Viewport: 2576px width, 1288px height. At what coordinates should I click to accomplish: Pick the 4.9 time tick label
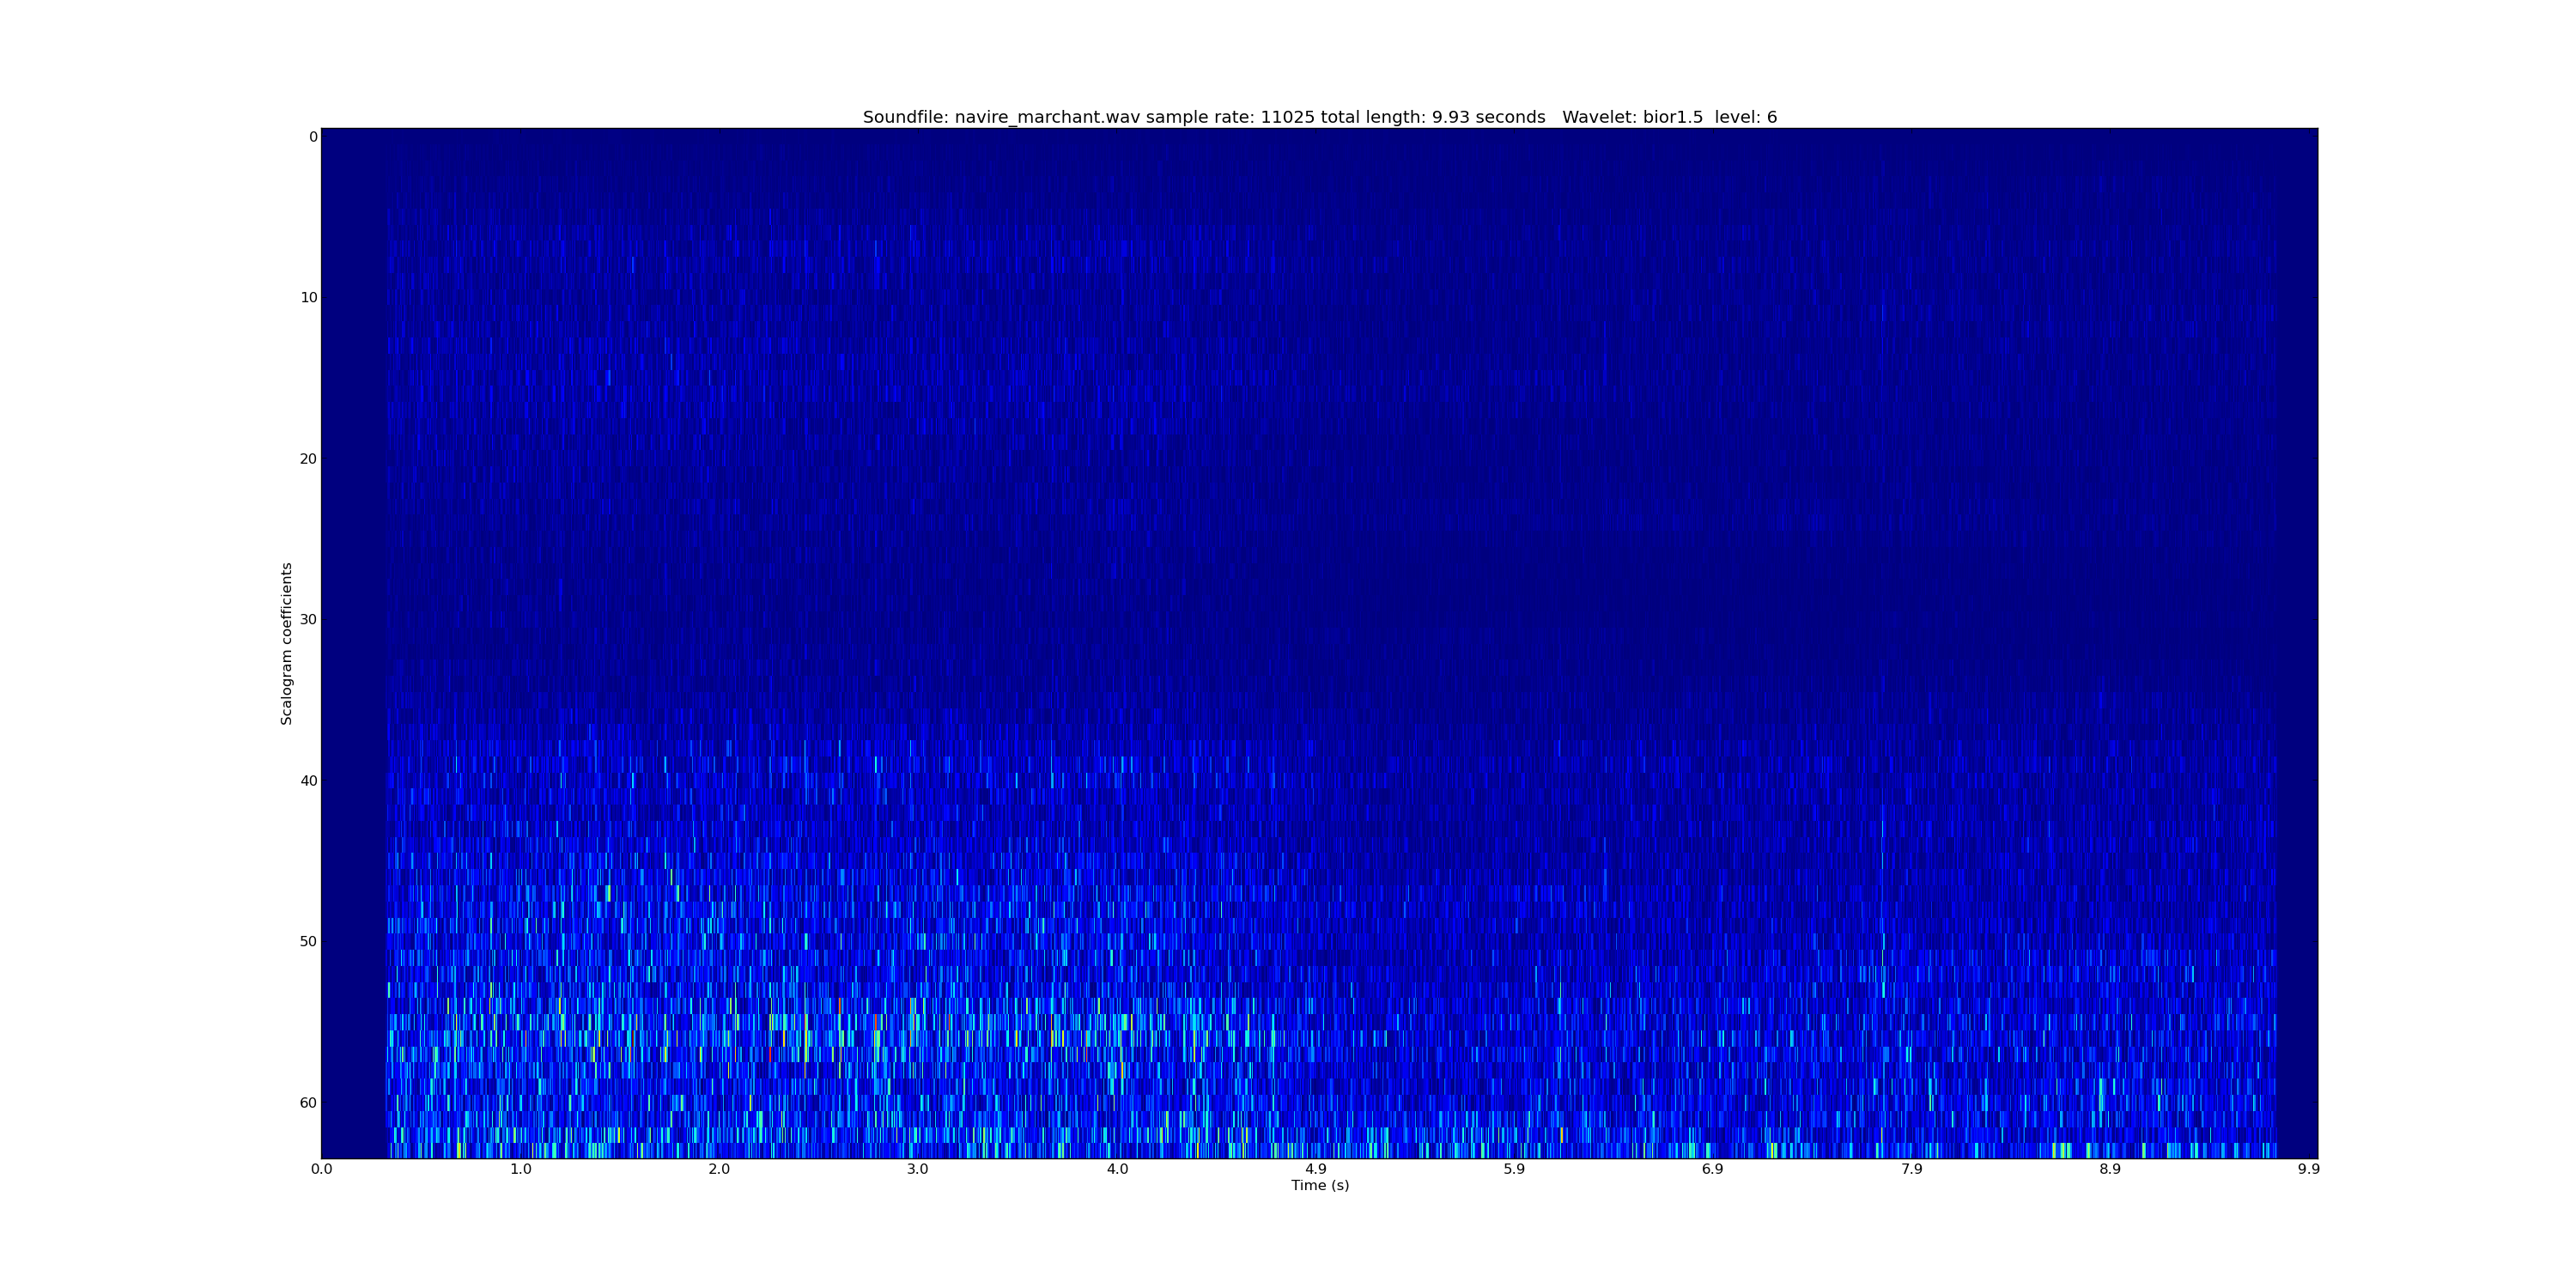(x=1315, y=1169)
